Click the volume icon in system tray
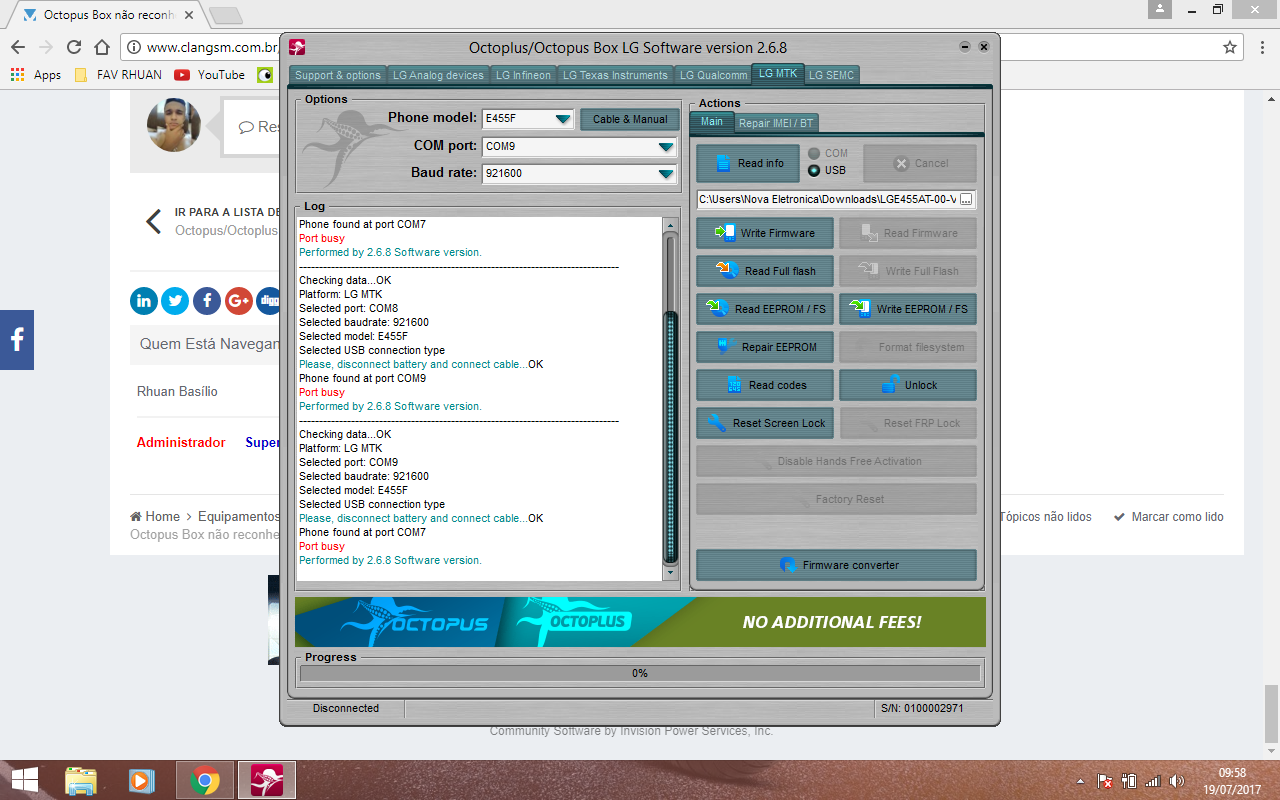 (1176, 781)
